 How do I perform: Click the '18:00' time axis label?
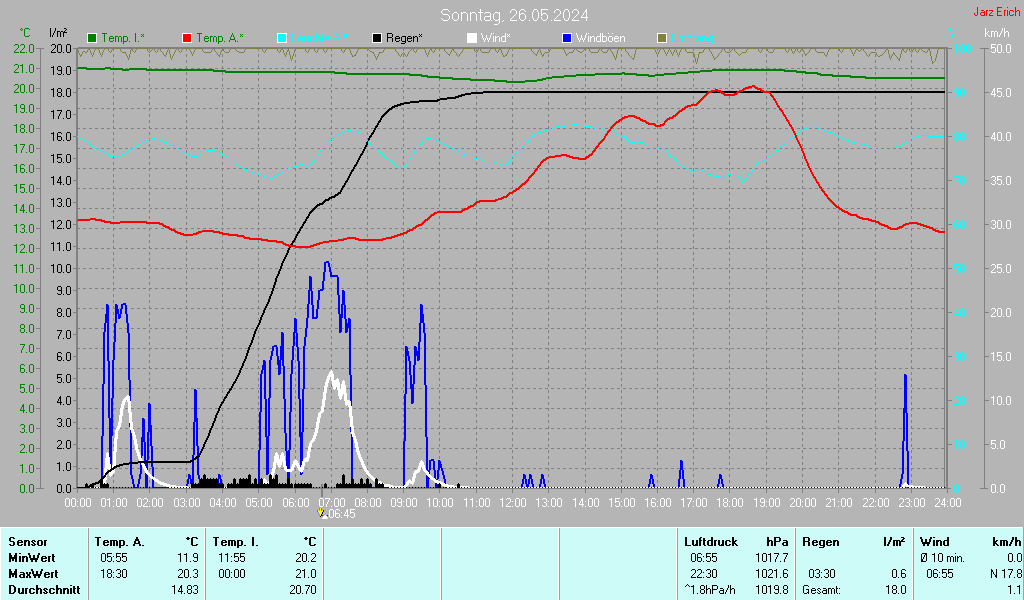tap(730, 503)
